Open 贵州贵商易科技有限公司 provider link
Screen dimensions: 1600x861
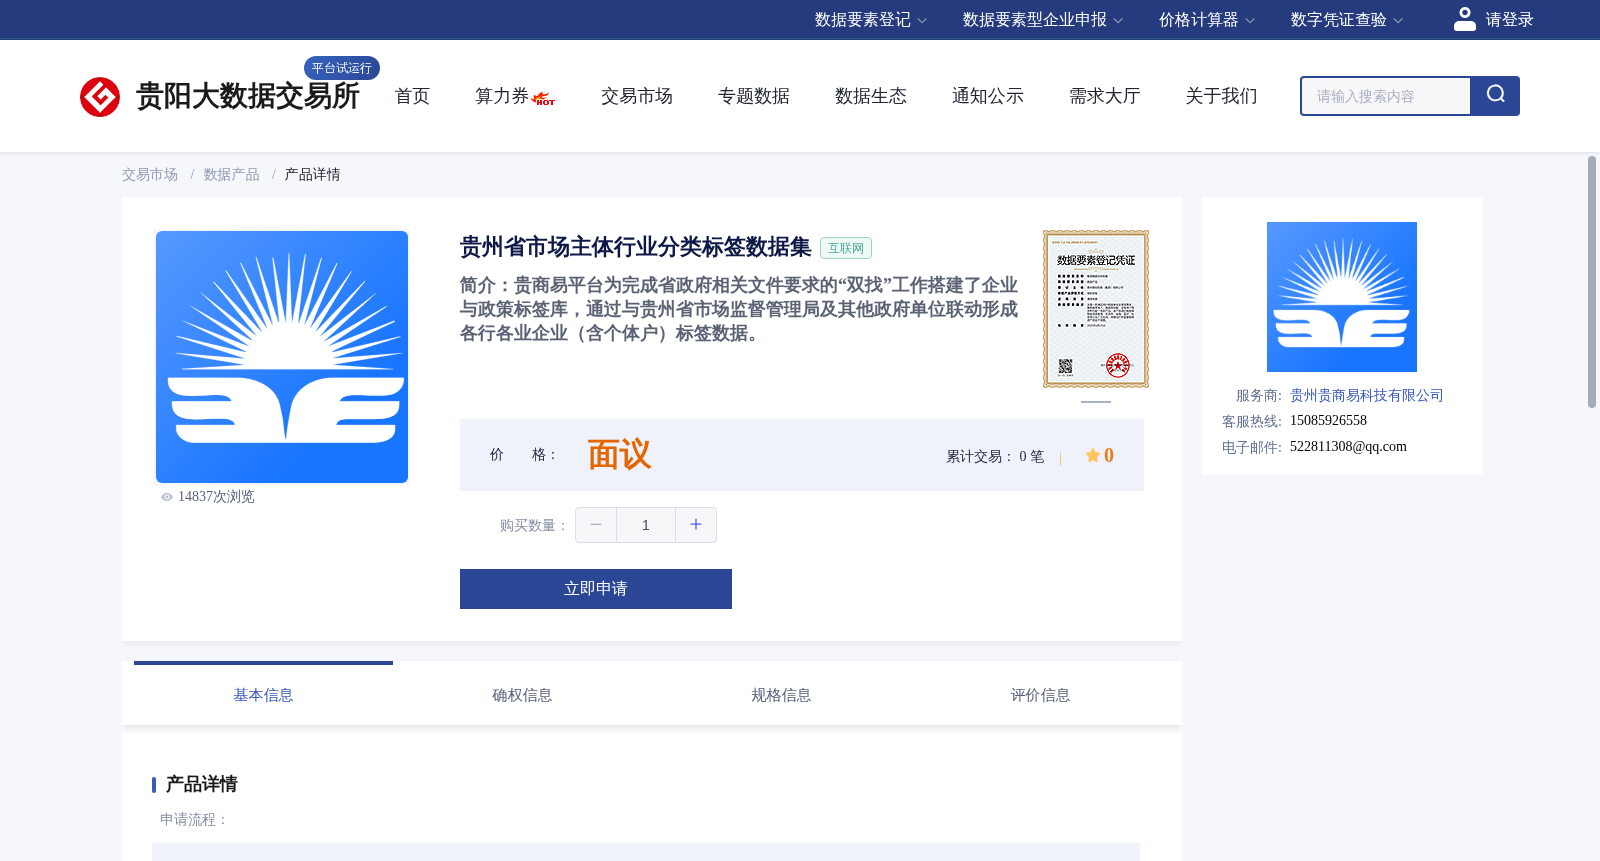[1367, 396]
